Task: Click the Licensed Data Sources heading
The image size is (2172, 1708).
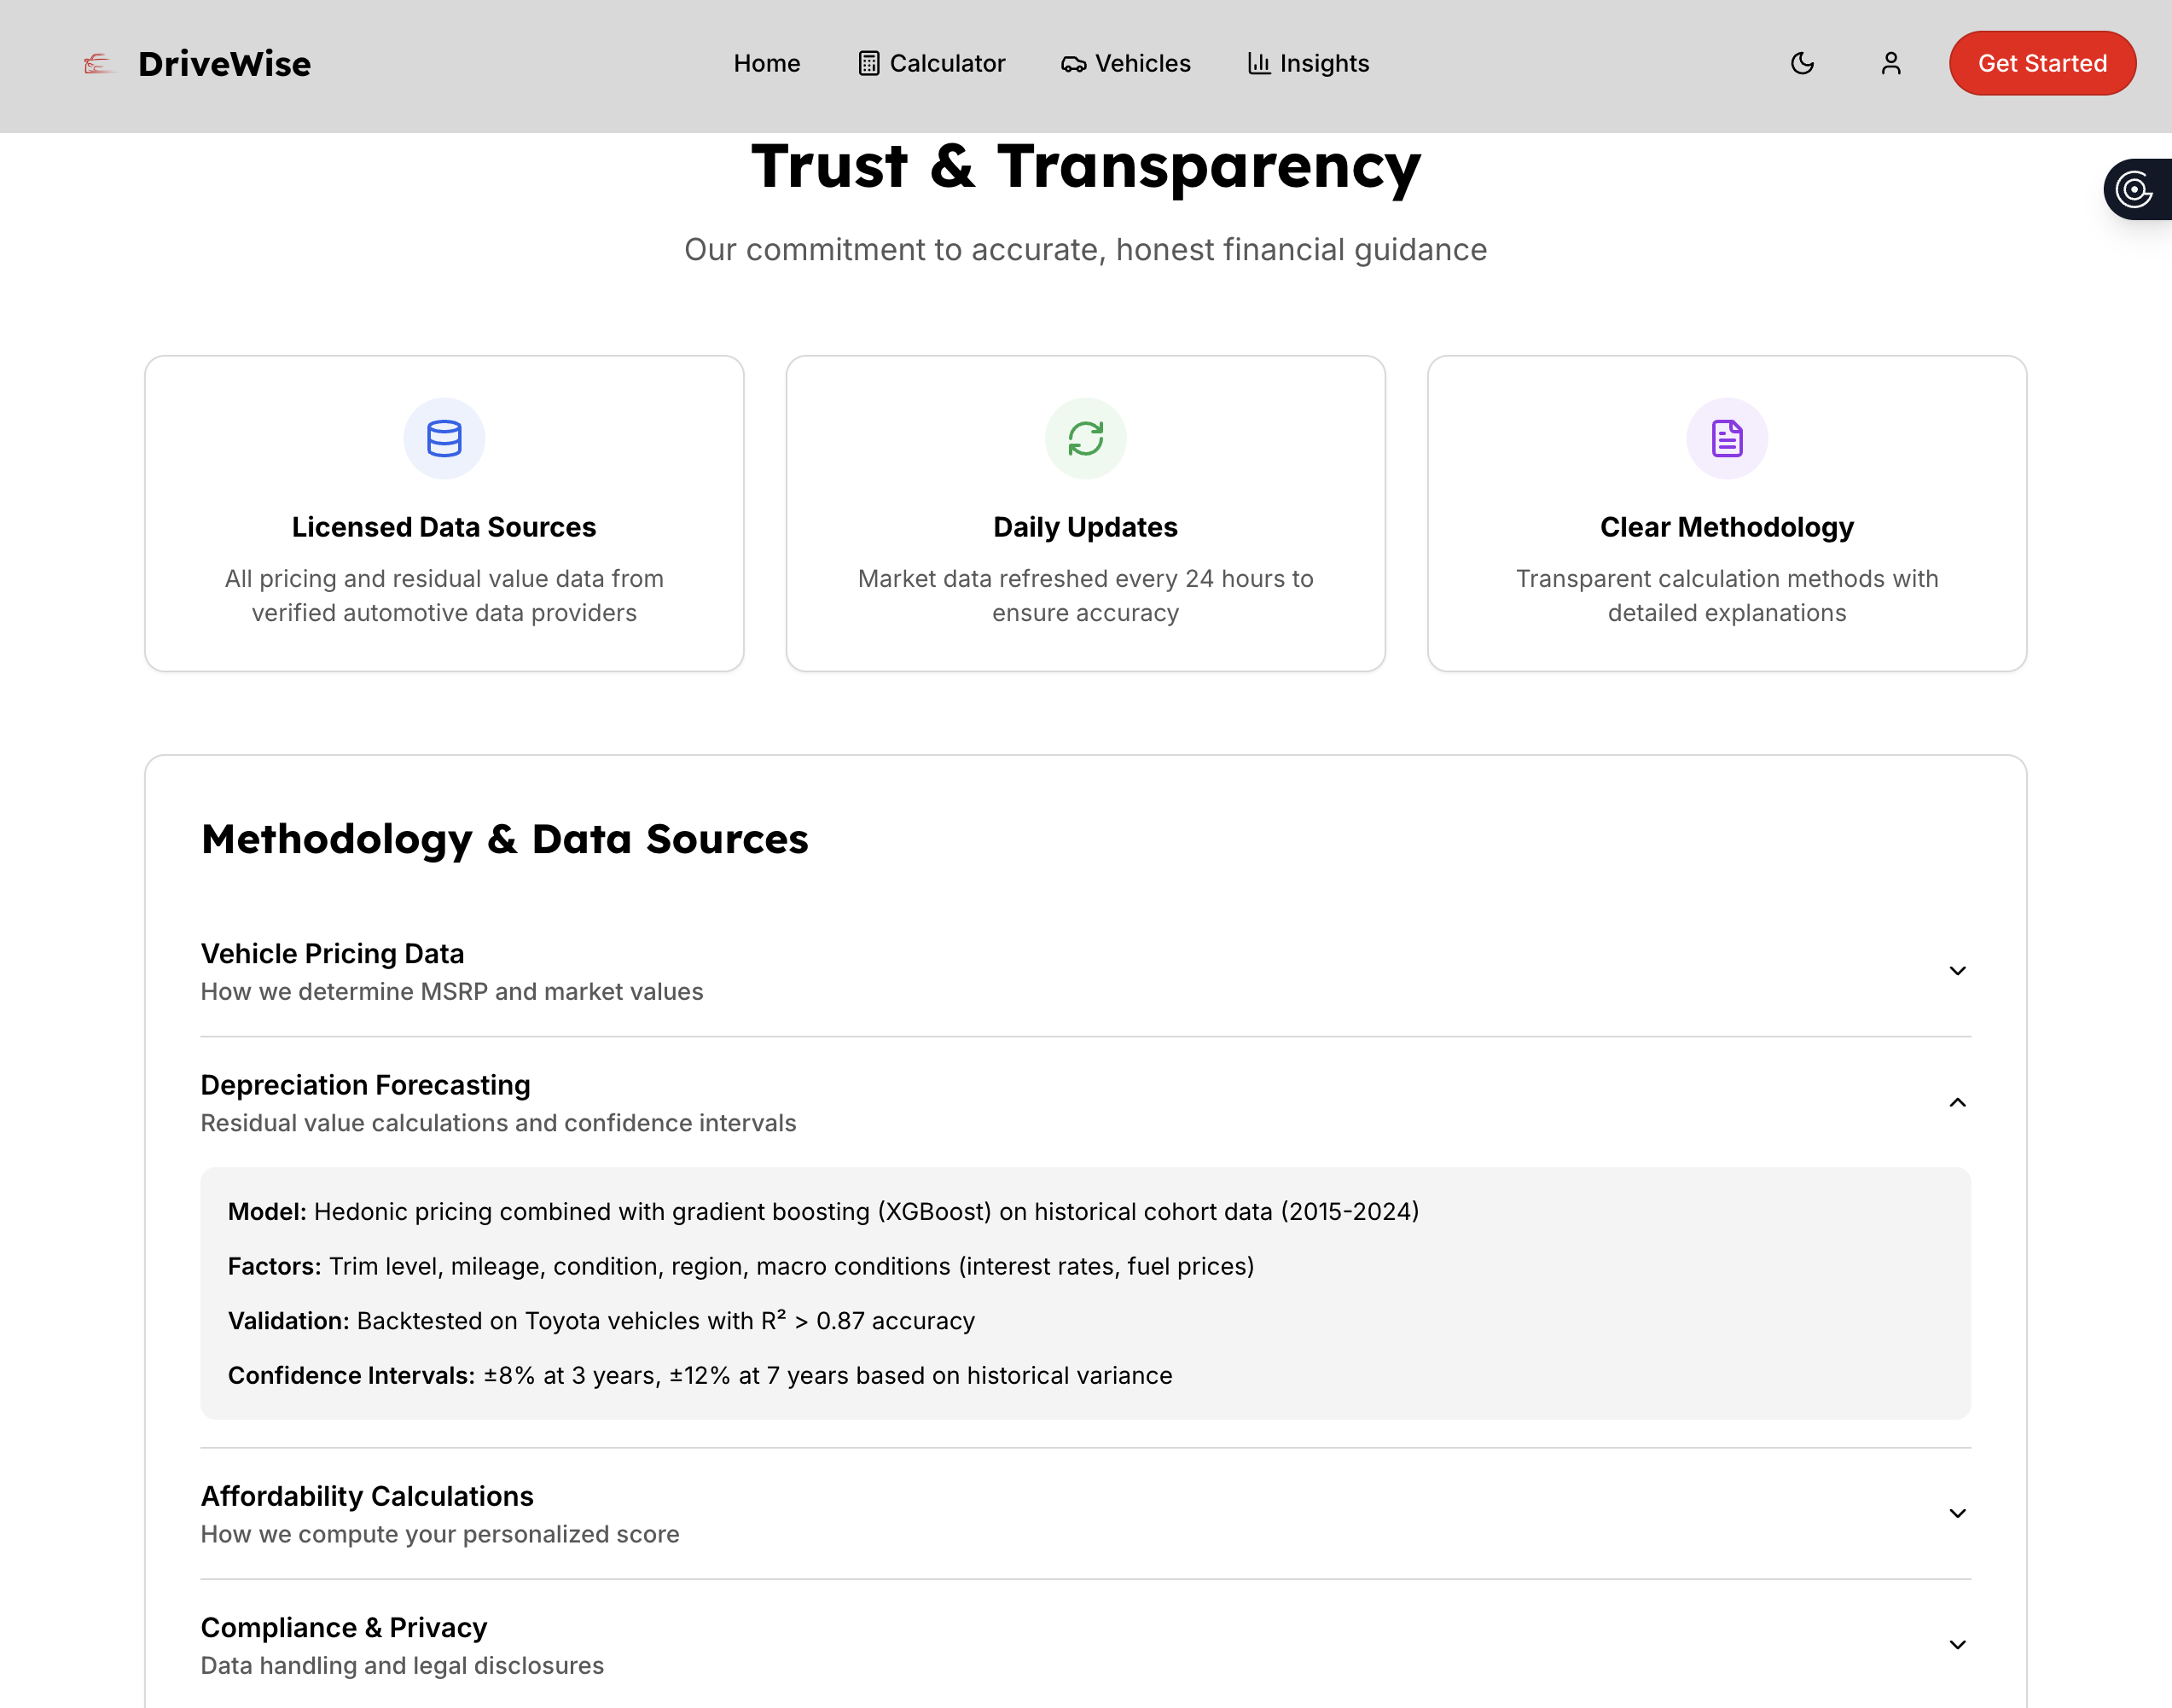Action: point(444,527)
